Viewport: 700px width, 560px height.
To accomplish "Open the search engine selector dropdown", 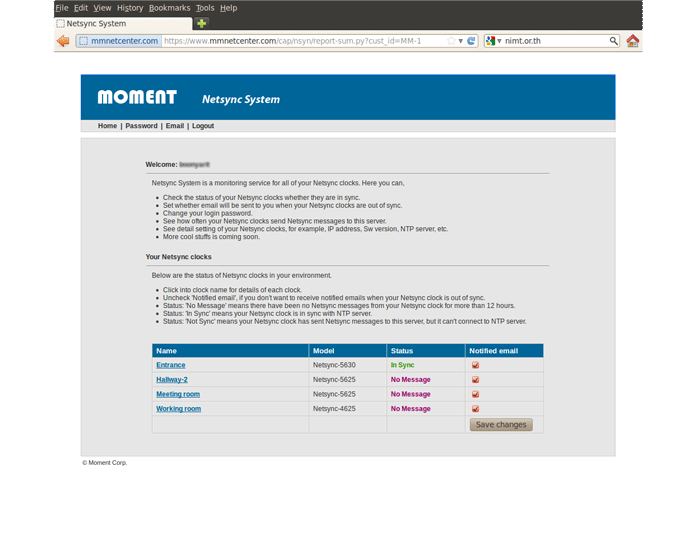I will coord(494,41).
